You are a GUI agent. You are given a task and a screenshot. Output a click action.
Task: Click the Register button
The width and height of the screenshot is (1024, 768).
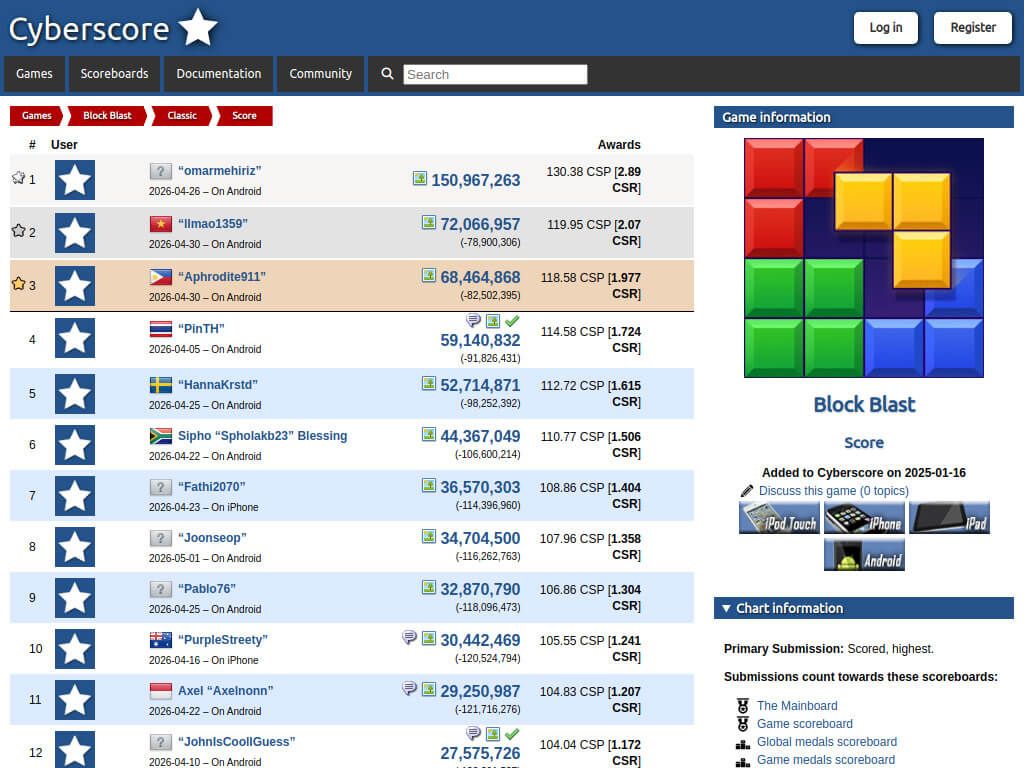972,27
